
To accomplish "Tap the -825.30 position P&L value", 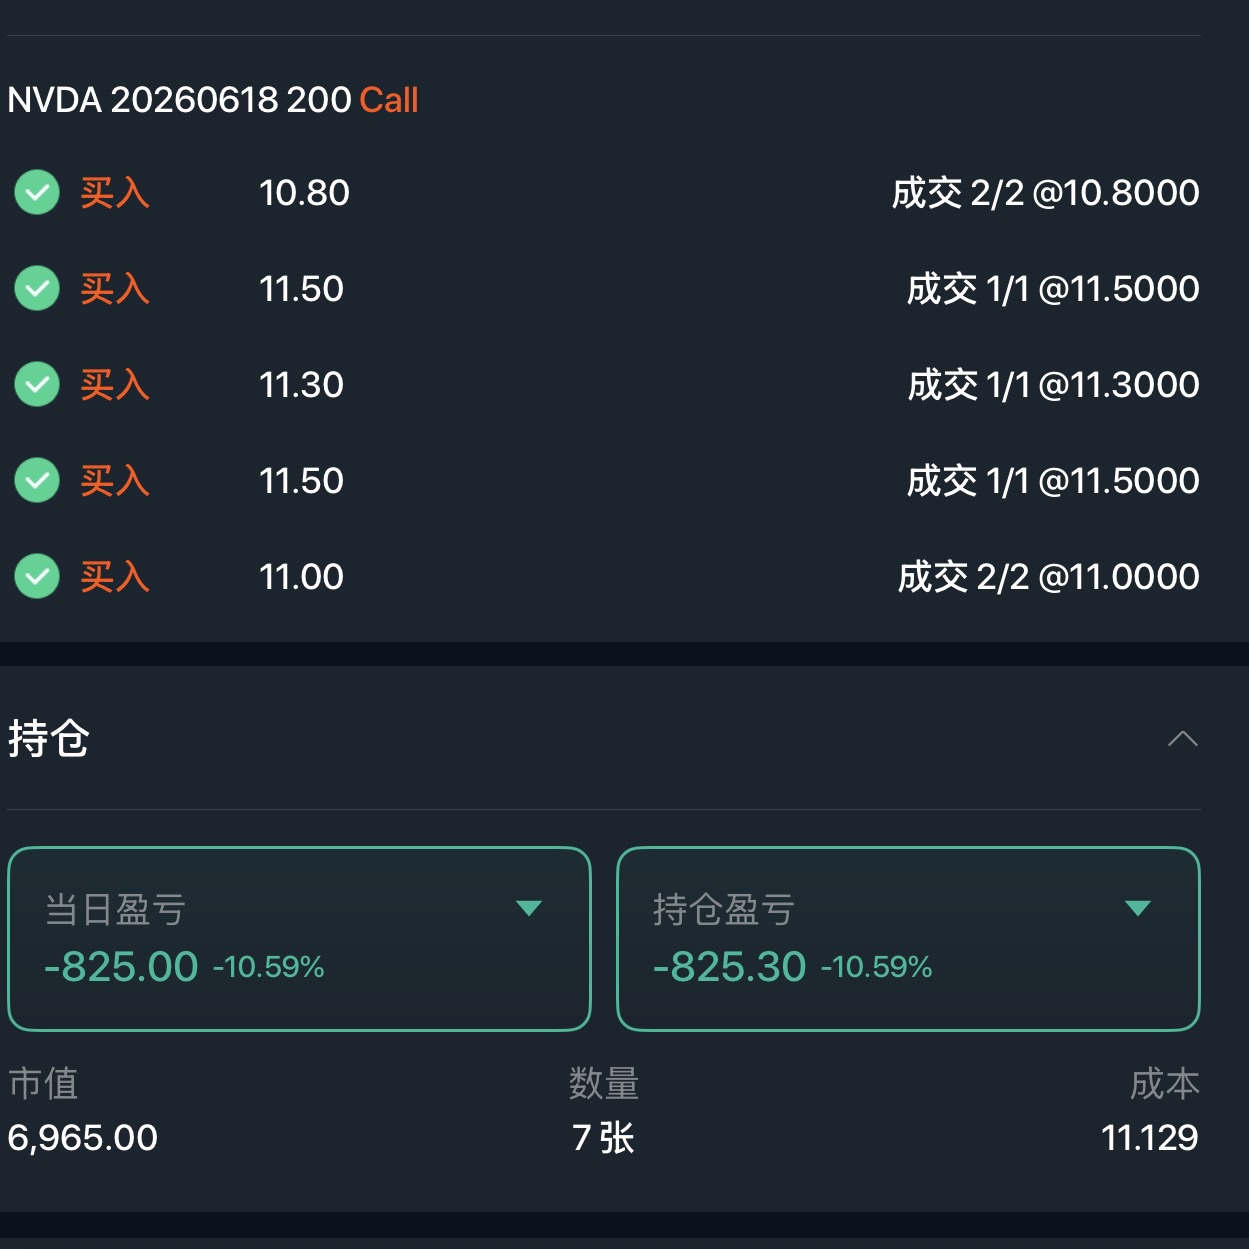I will coord(729,967).
